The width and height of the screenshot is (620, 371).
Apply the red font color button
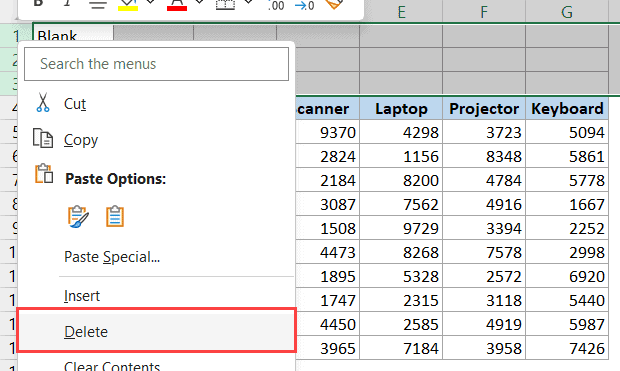[177, 4]
